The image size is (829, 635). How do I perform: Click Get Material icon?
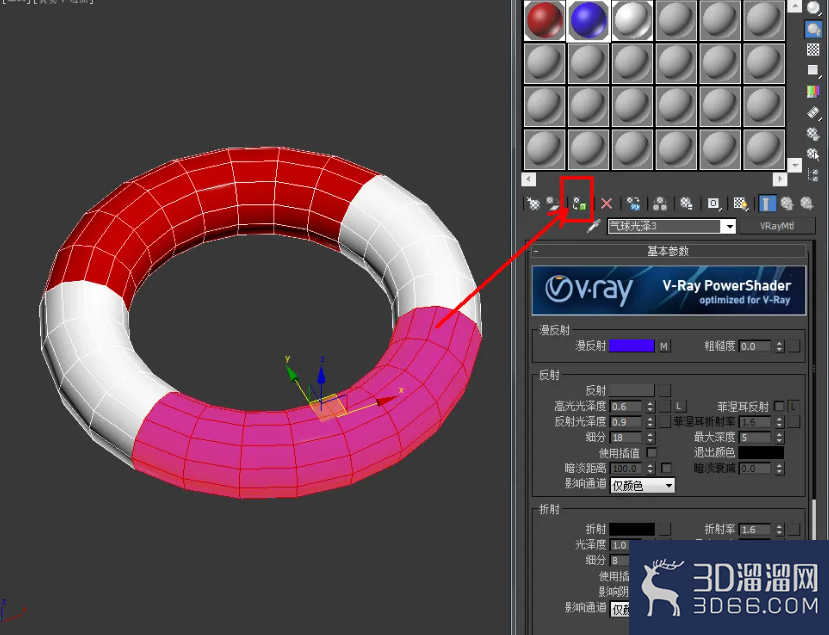(x=533, y=204)
